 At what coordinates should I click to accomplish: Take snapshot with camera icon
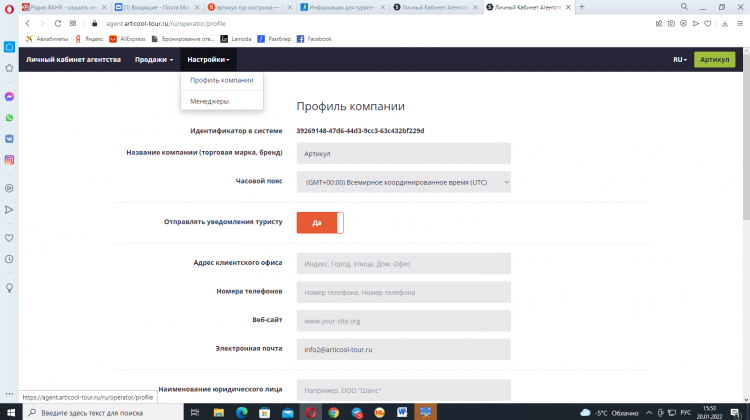coord(671,23)
